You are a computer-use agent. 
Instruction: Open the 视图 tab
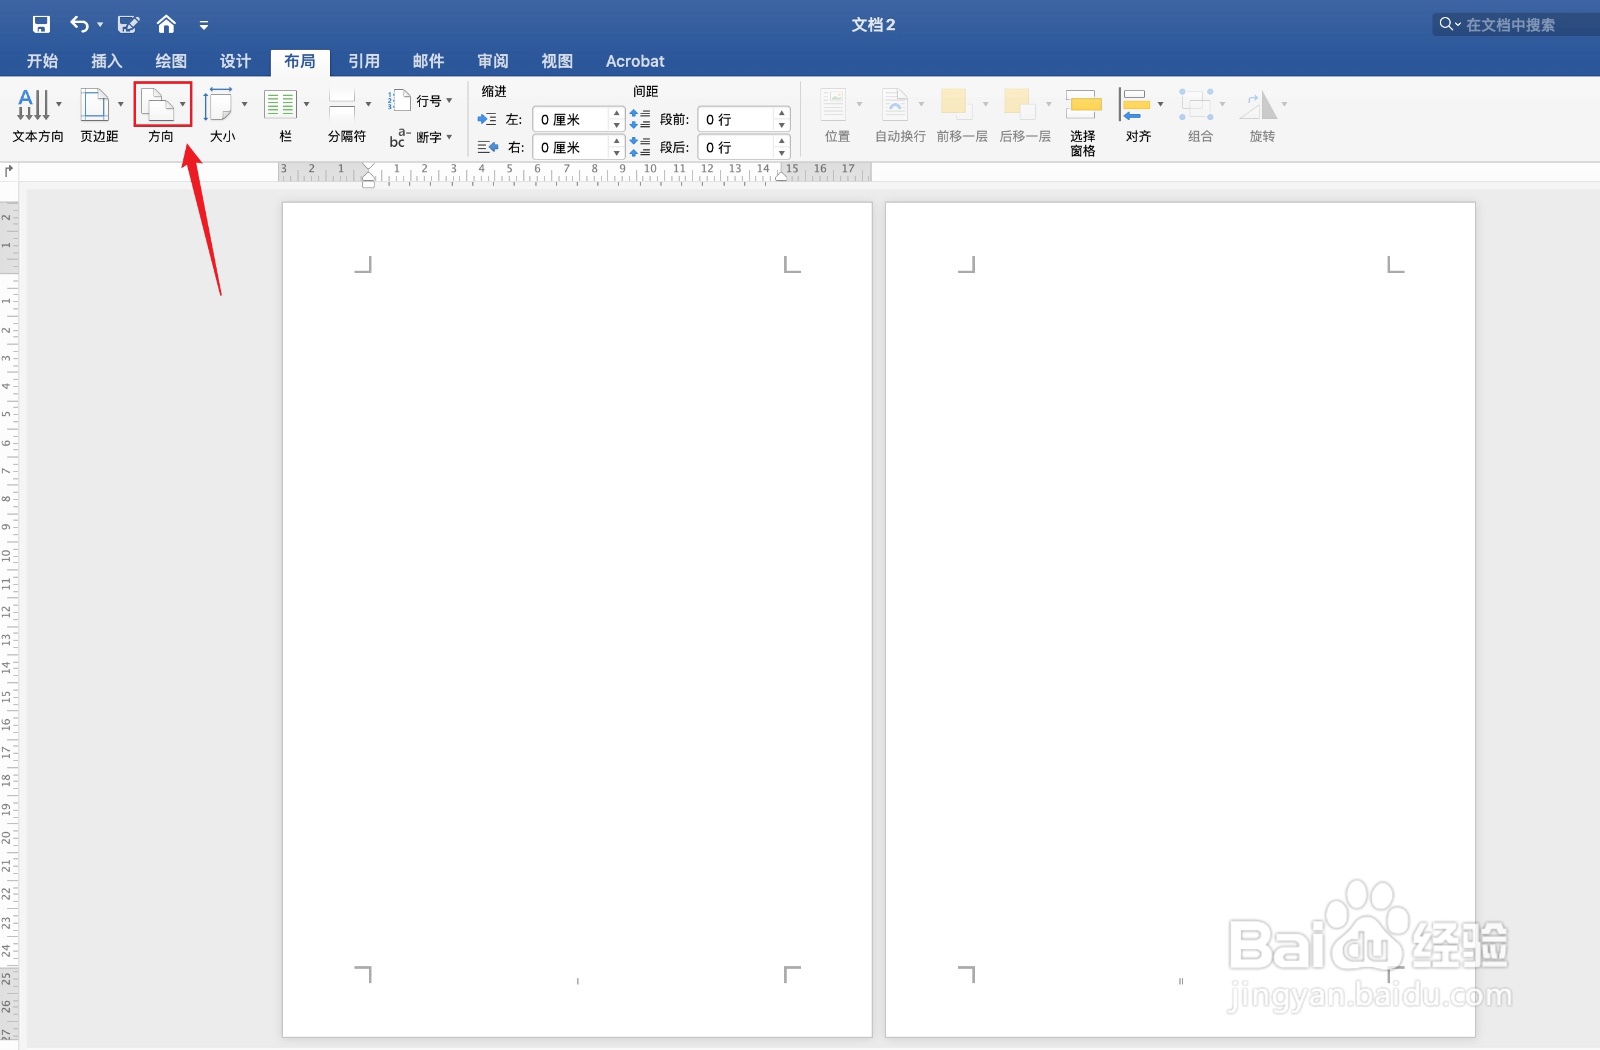pos(557,61)
